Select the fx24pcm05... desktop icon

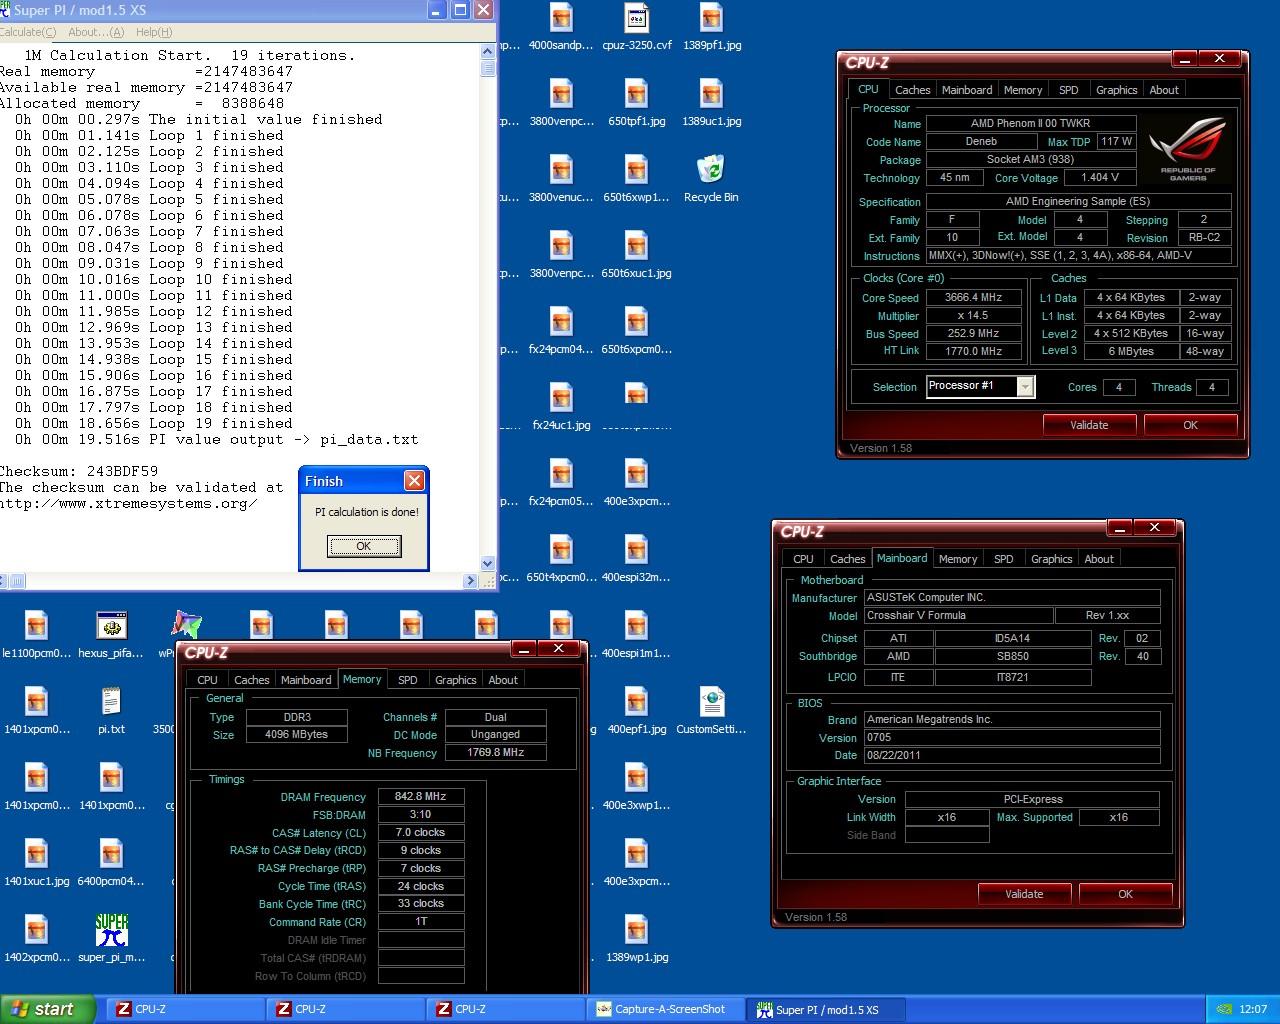coord(561,483)
